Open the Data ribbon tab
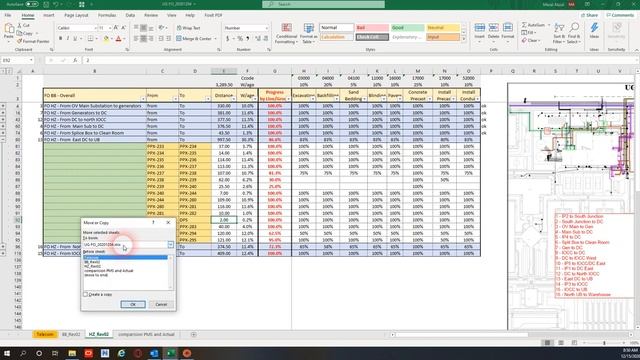The height and width of the screenshot is (360, 640). coord(130,15)
